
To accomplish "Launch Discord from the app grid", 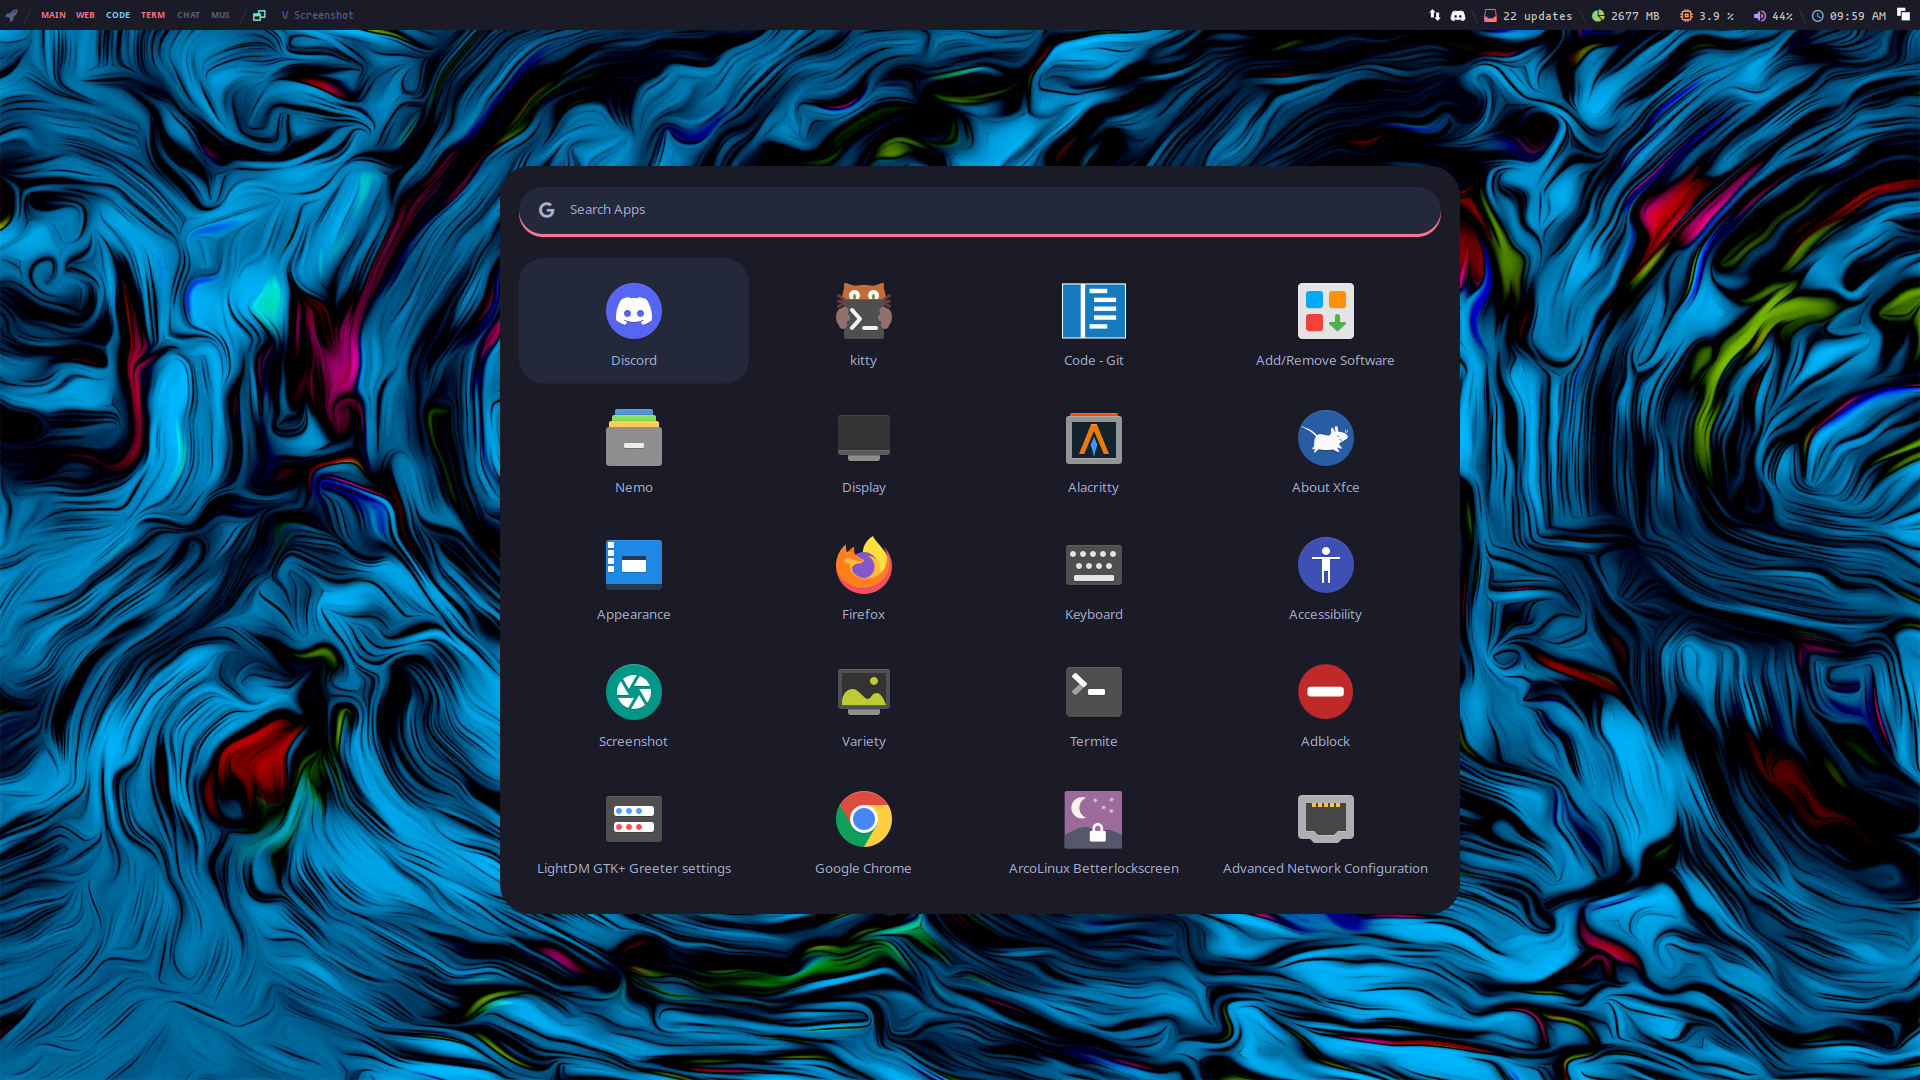I will [633, 321].
